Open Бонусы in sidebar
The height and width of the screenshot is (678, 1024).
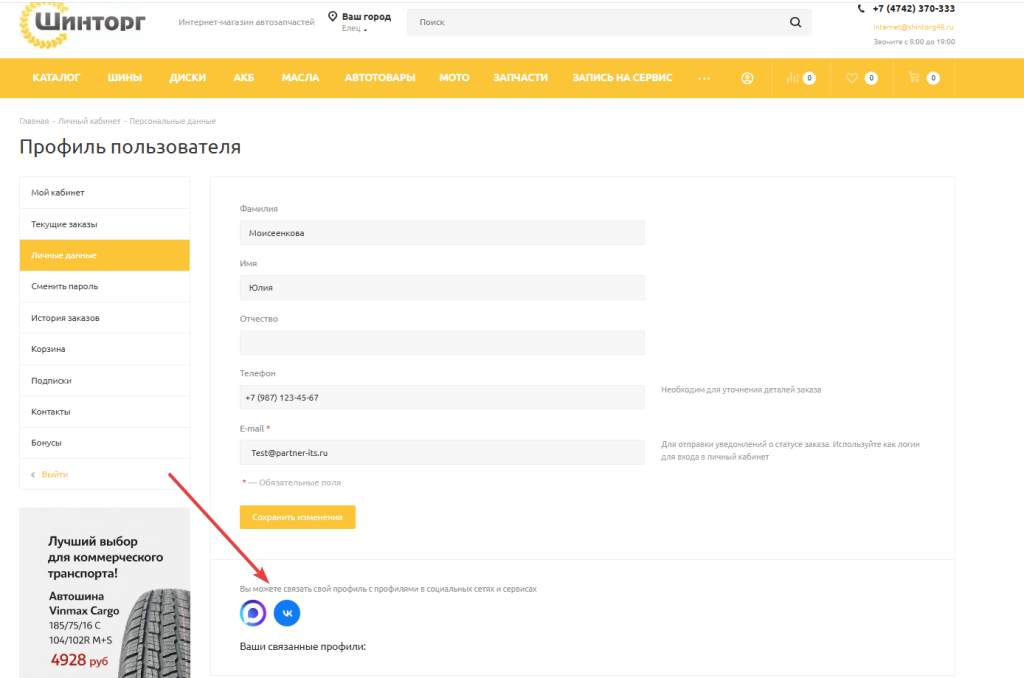[x=104, y=443]
